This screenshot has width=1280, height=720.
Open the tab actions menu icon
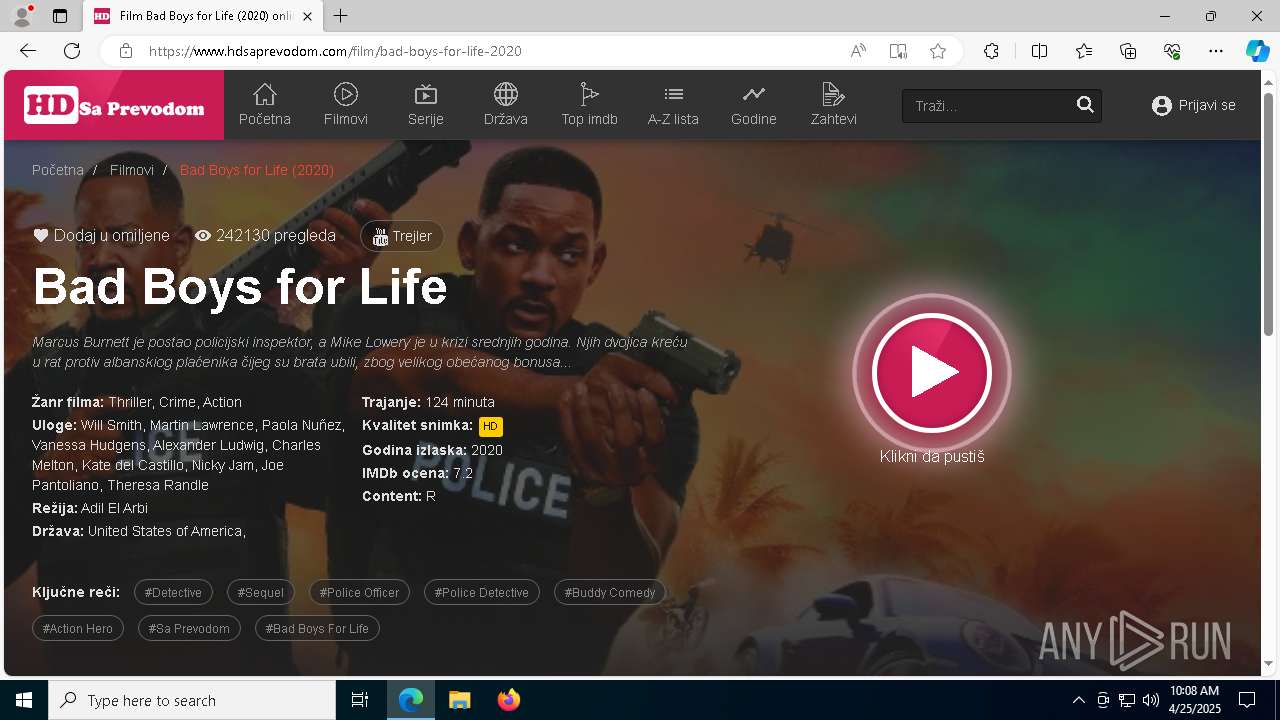(x=59, y=16)
